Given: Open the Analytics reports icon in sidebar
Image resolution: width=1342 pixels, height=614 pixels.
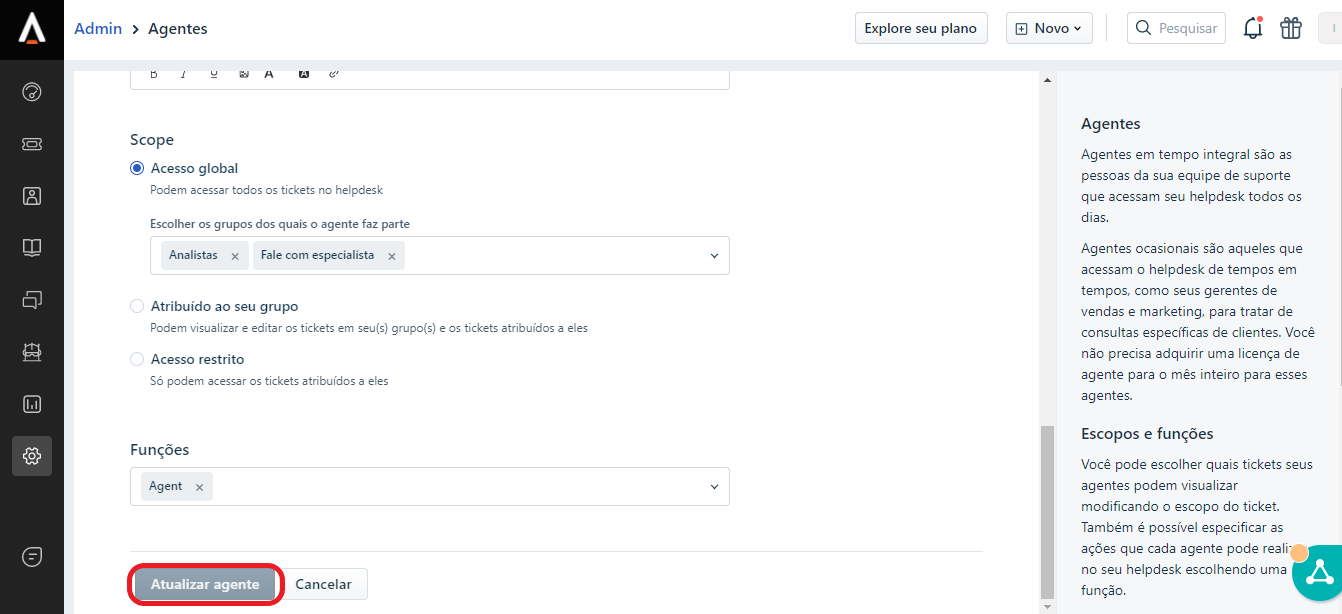Looking at the screenshot, I should [32, 404].
